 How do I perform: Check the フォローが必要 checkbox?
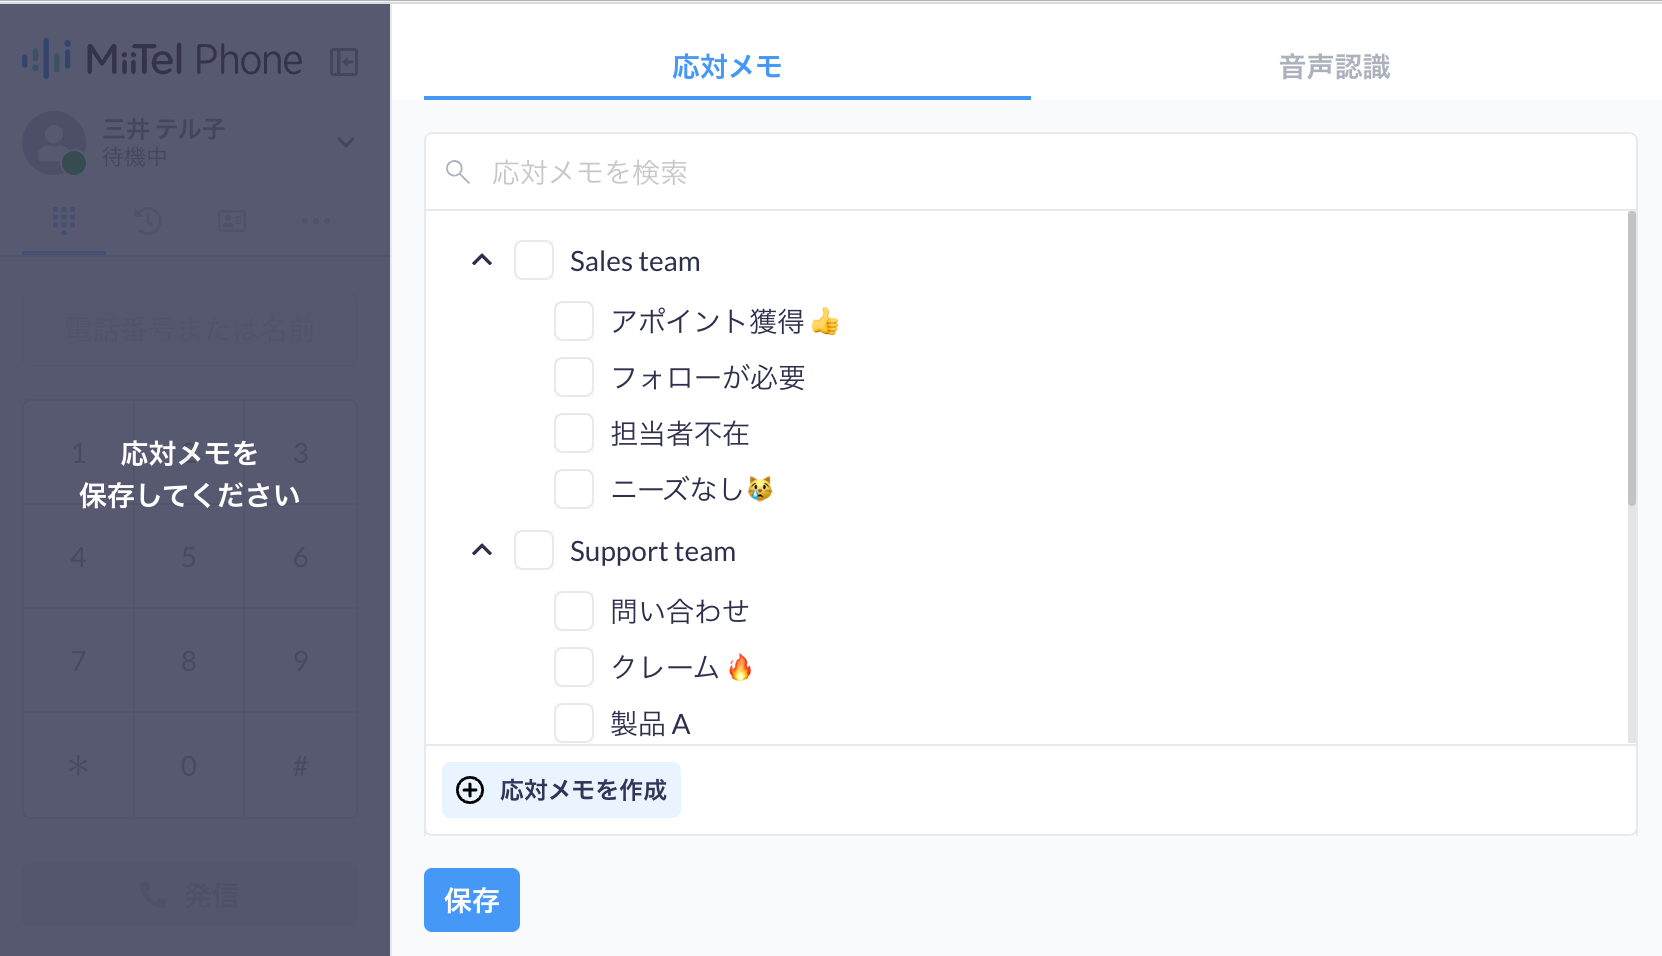pos(574,377)
